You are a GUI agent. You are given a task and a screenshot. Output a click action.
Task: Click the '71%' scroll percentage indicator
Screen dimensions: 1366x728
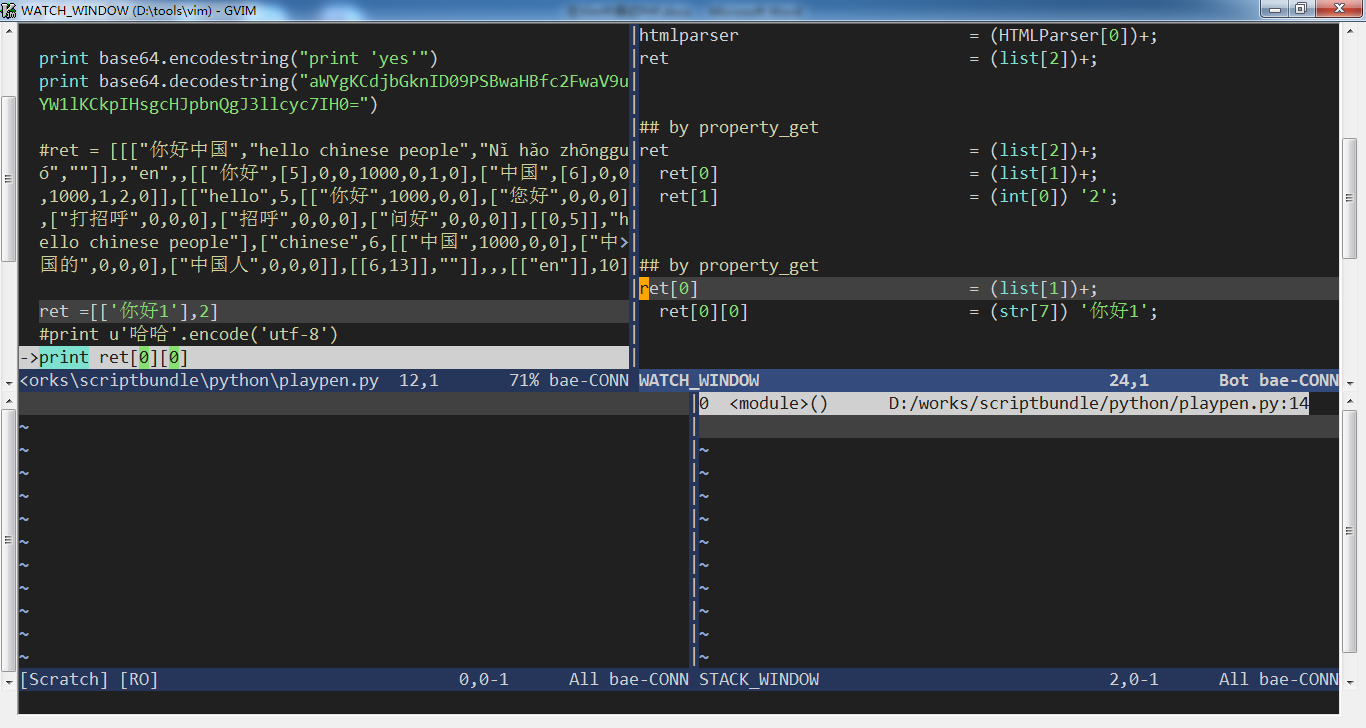click(524, 381)
